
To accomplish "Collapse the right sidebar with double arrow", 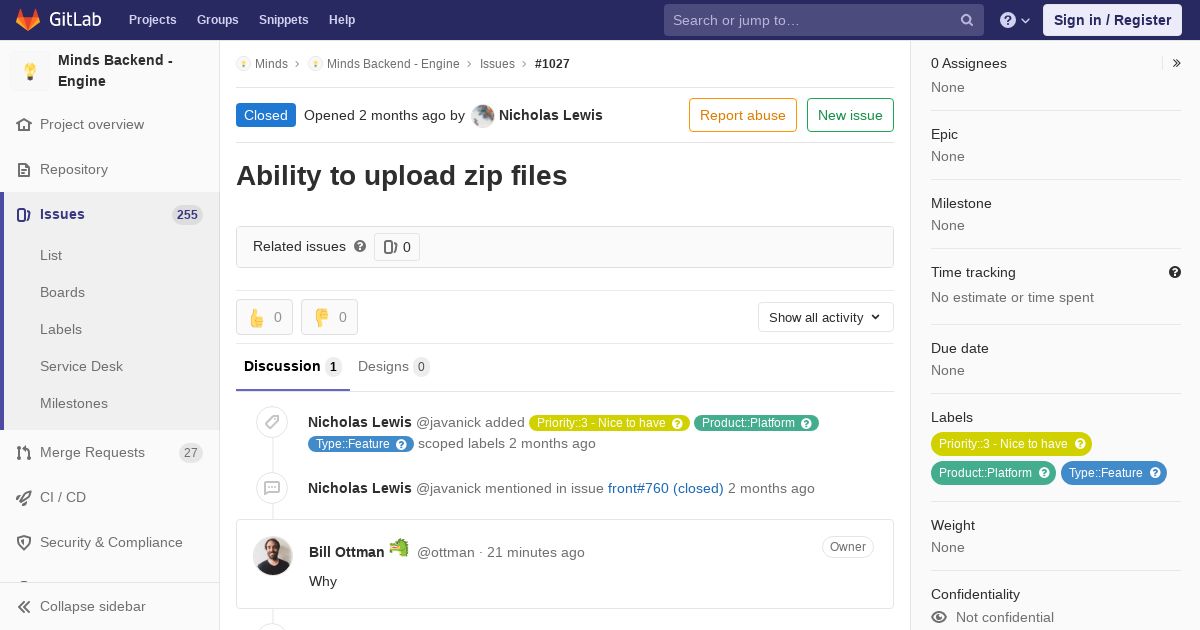I will pyautogui.click(x=1177, y=63).
